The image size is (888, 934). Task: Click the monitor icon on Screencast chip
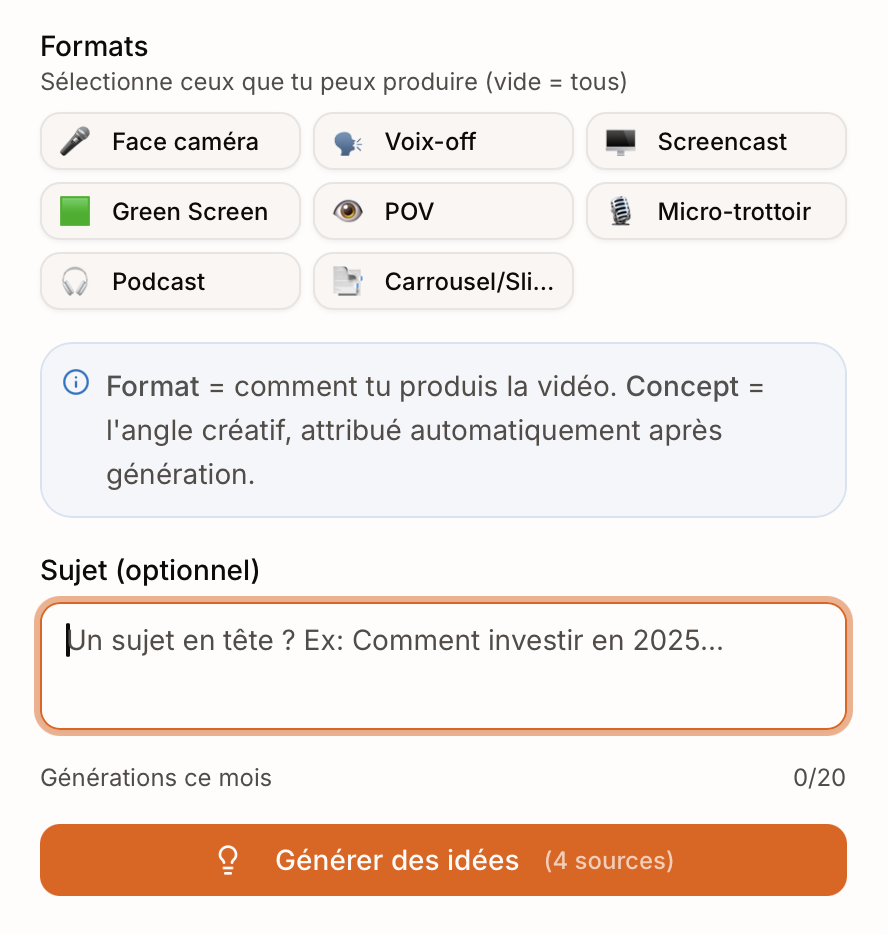coord(621,141)
